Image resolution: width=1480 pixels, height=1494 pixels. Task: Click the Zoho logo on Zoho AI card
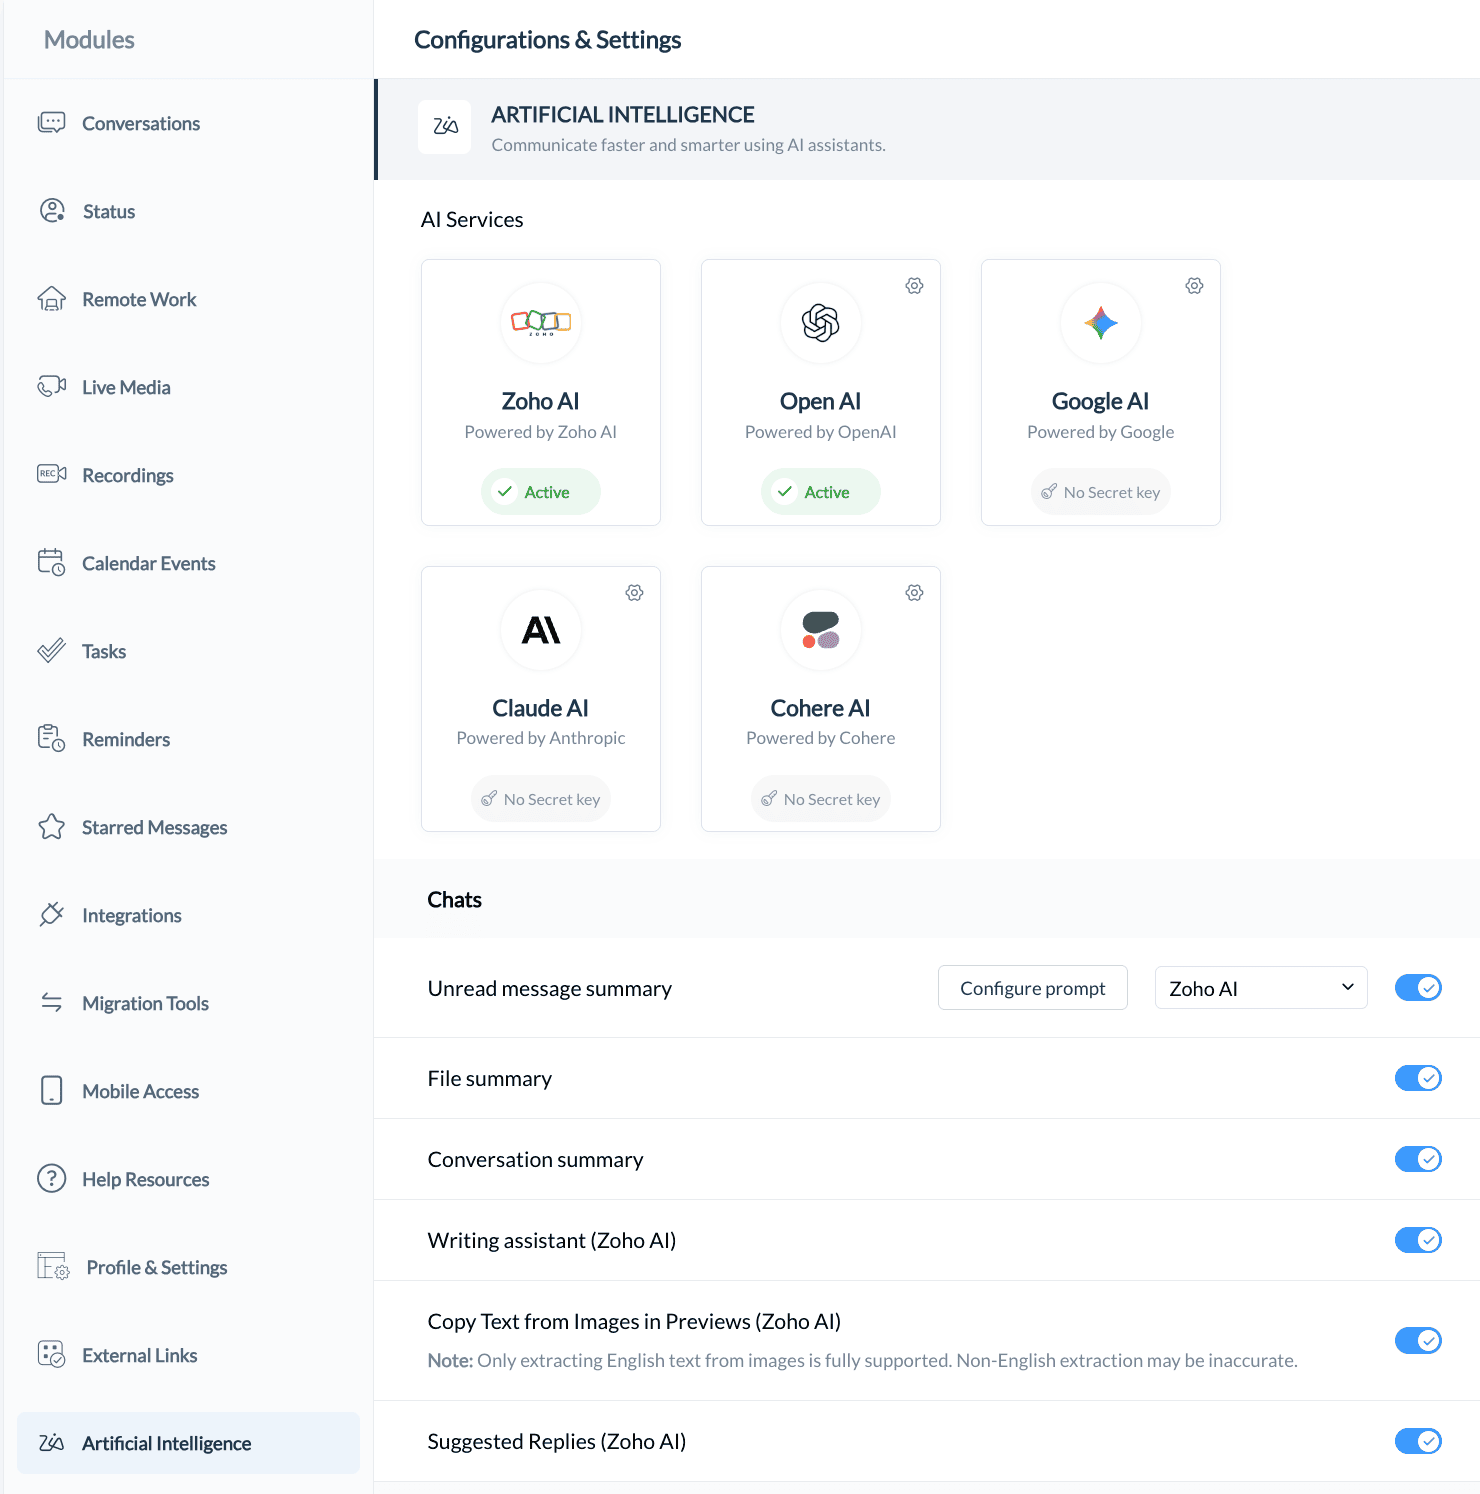click(541, 323)
